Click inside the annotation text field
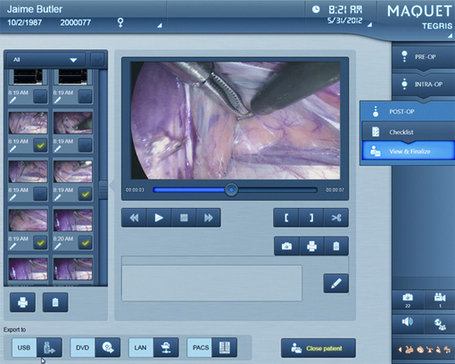Viewport: 455px width, 364px height. click(x=212, y=283)
